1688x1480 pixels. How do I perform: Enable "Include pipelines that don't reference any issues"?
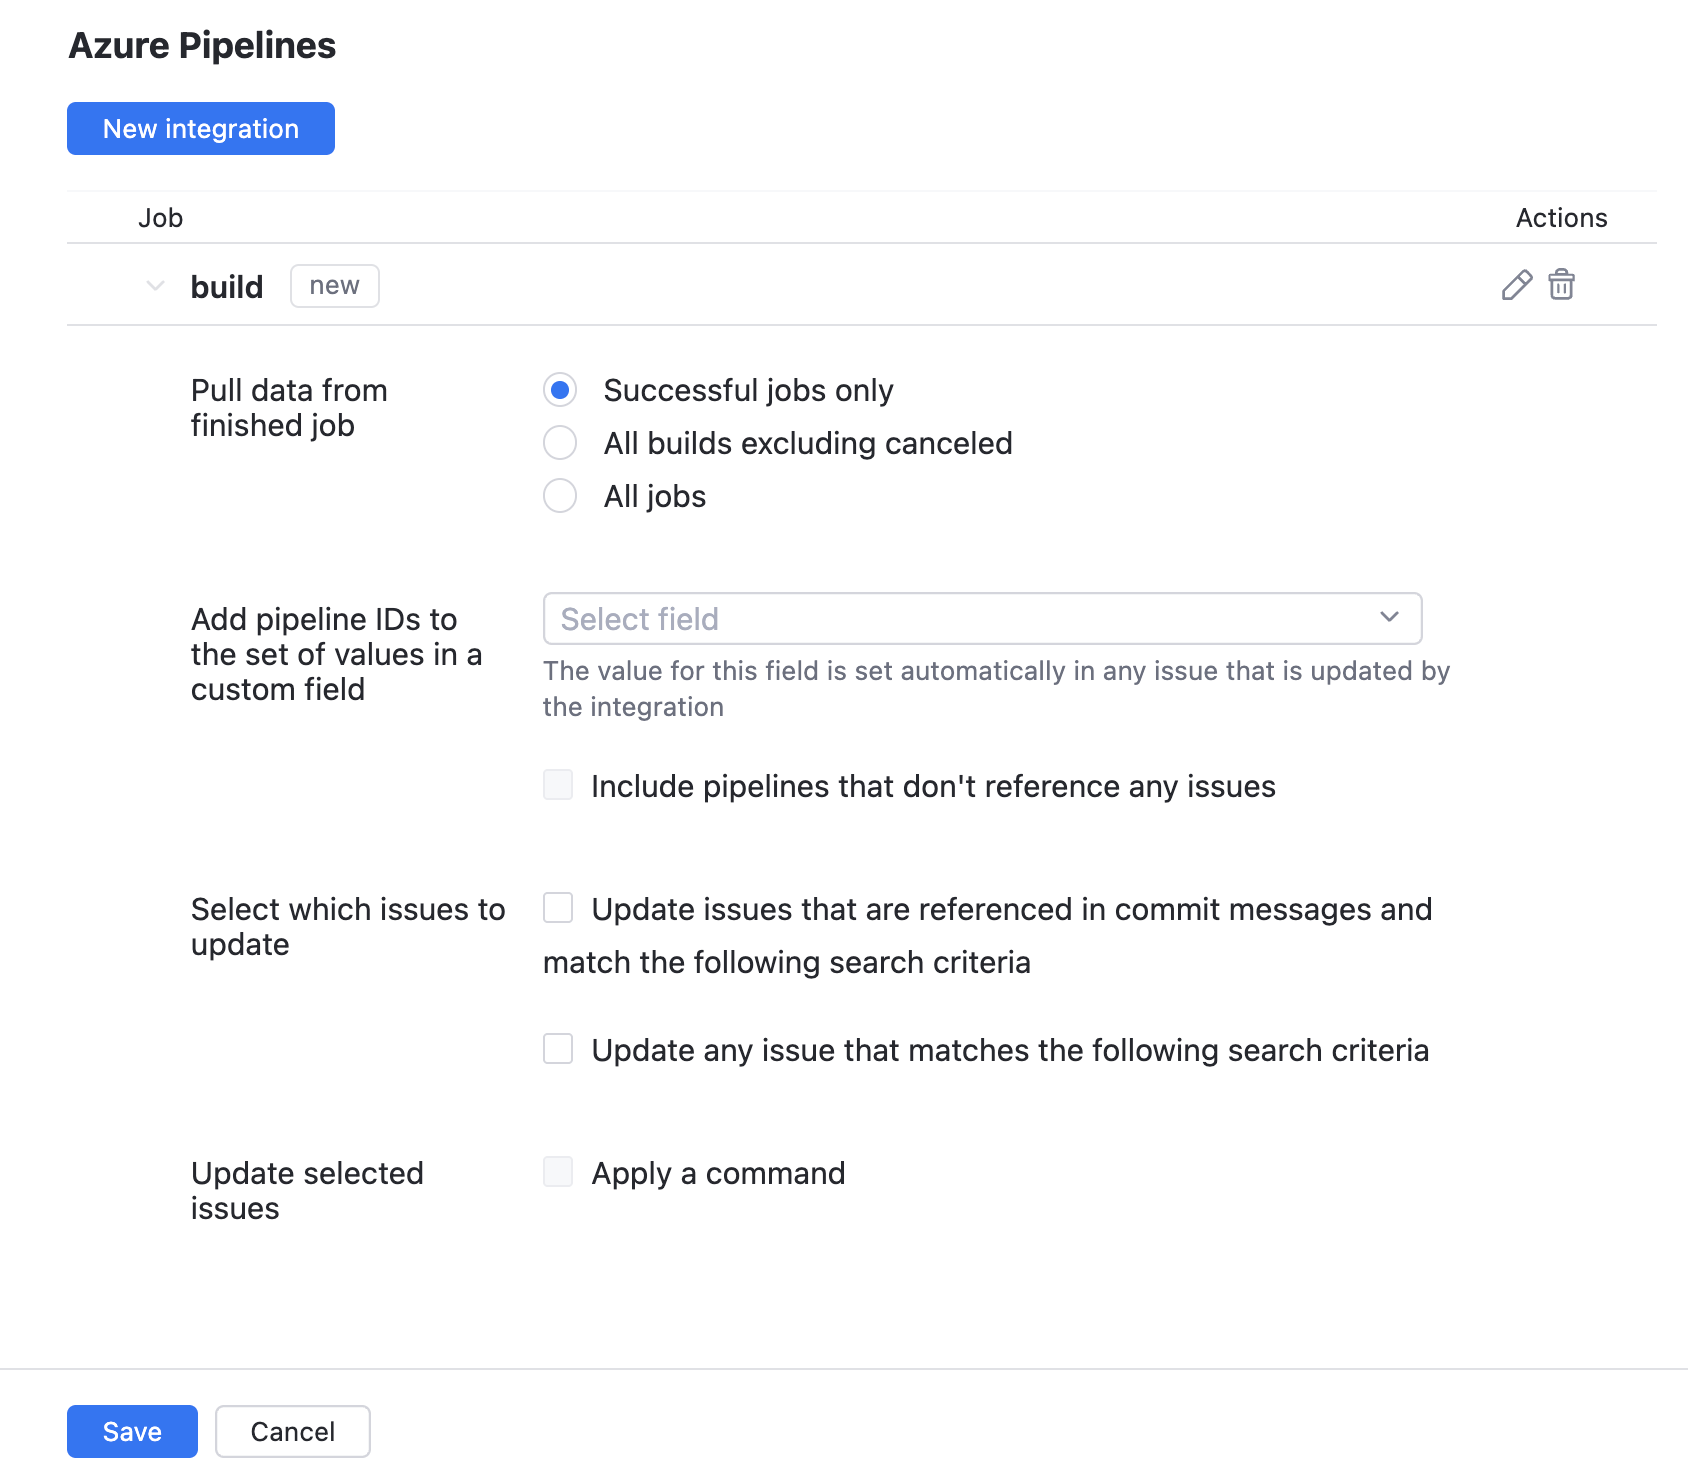(x=557, y=785)
